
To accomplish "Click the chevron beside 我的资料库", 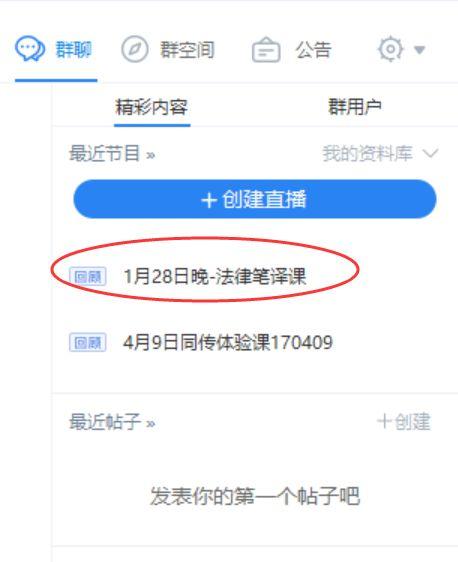I will pos(430,153).
